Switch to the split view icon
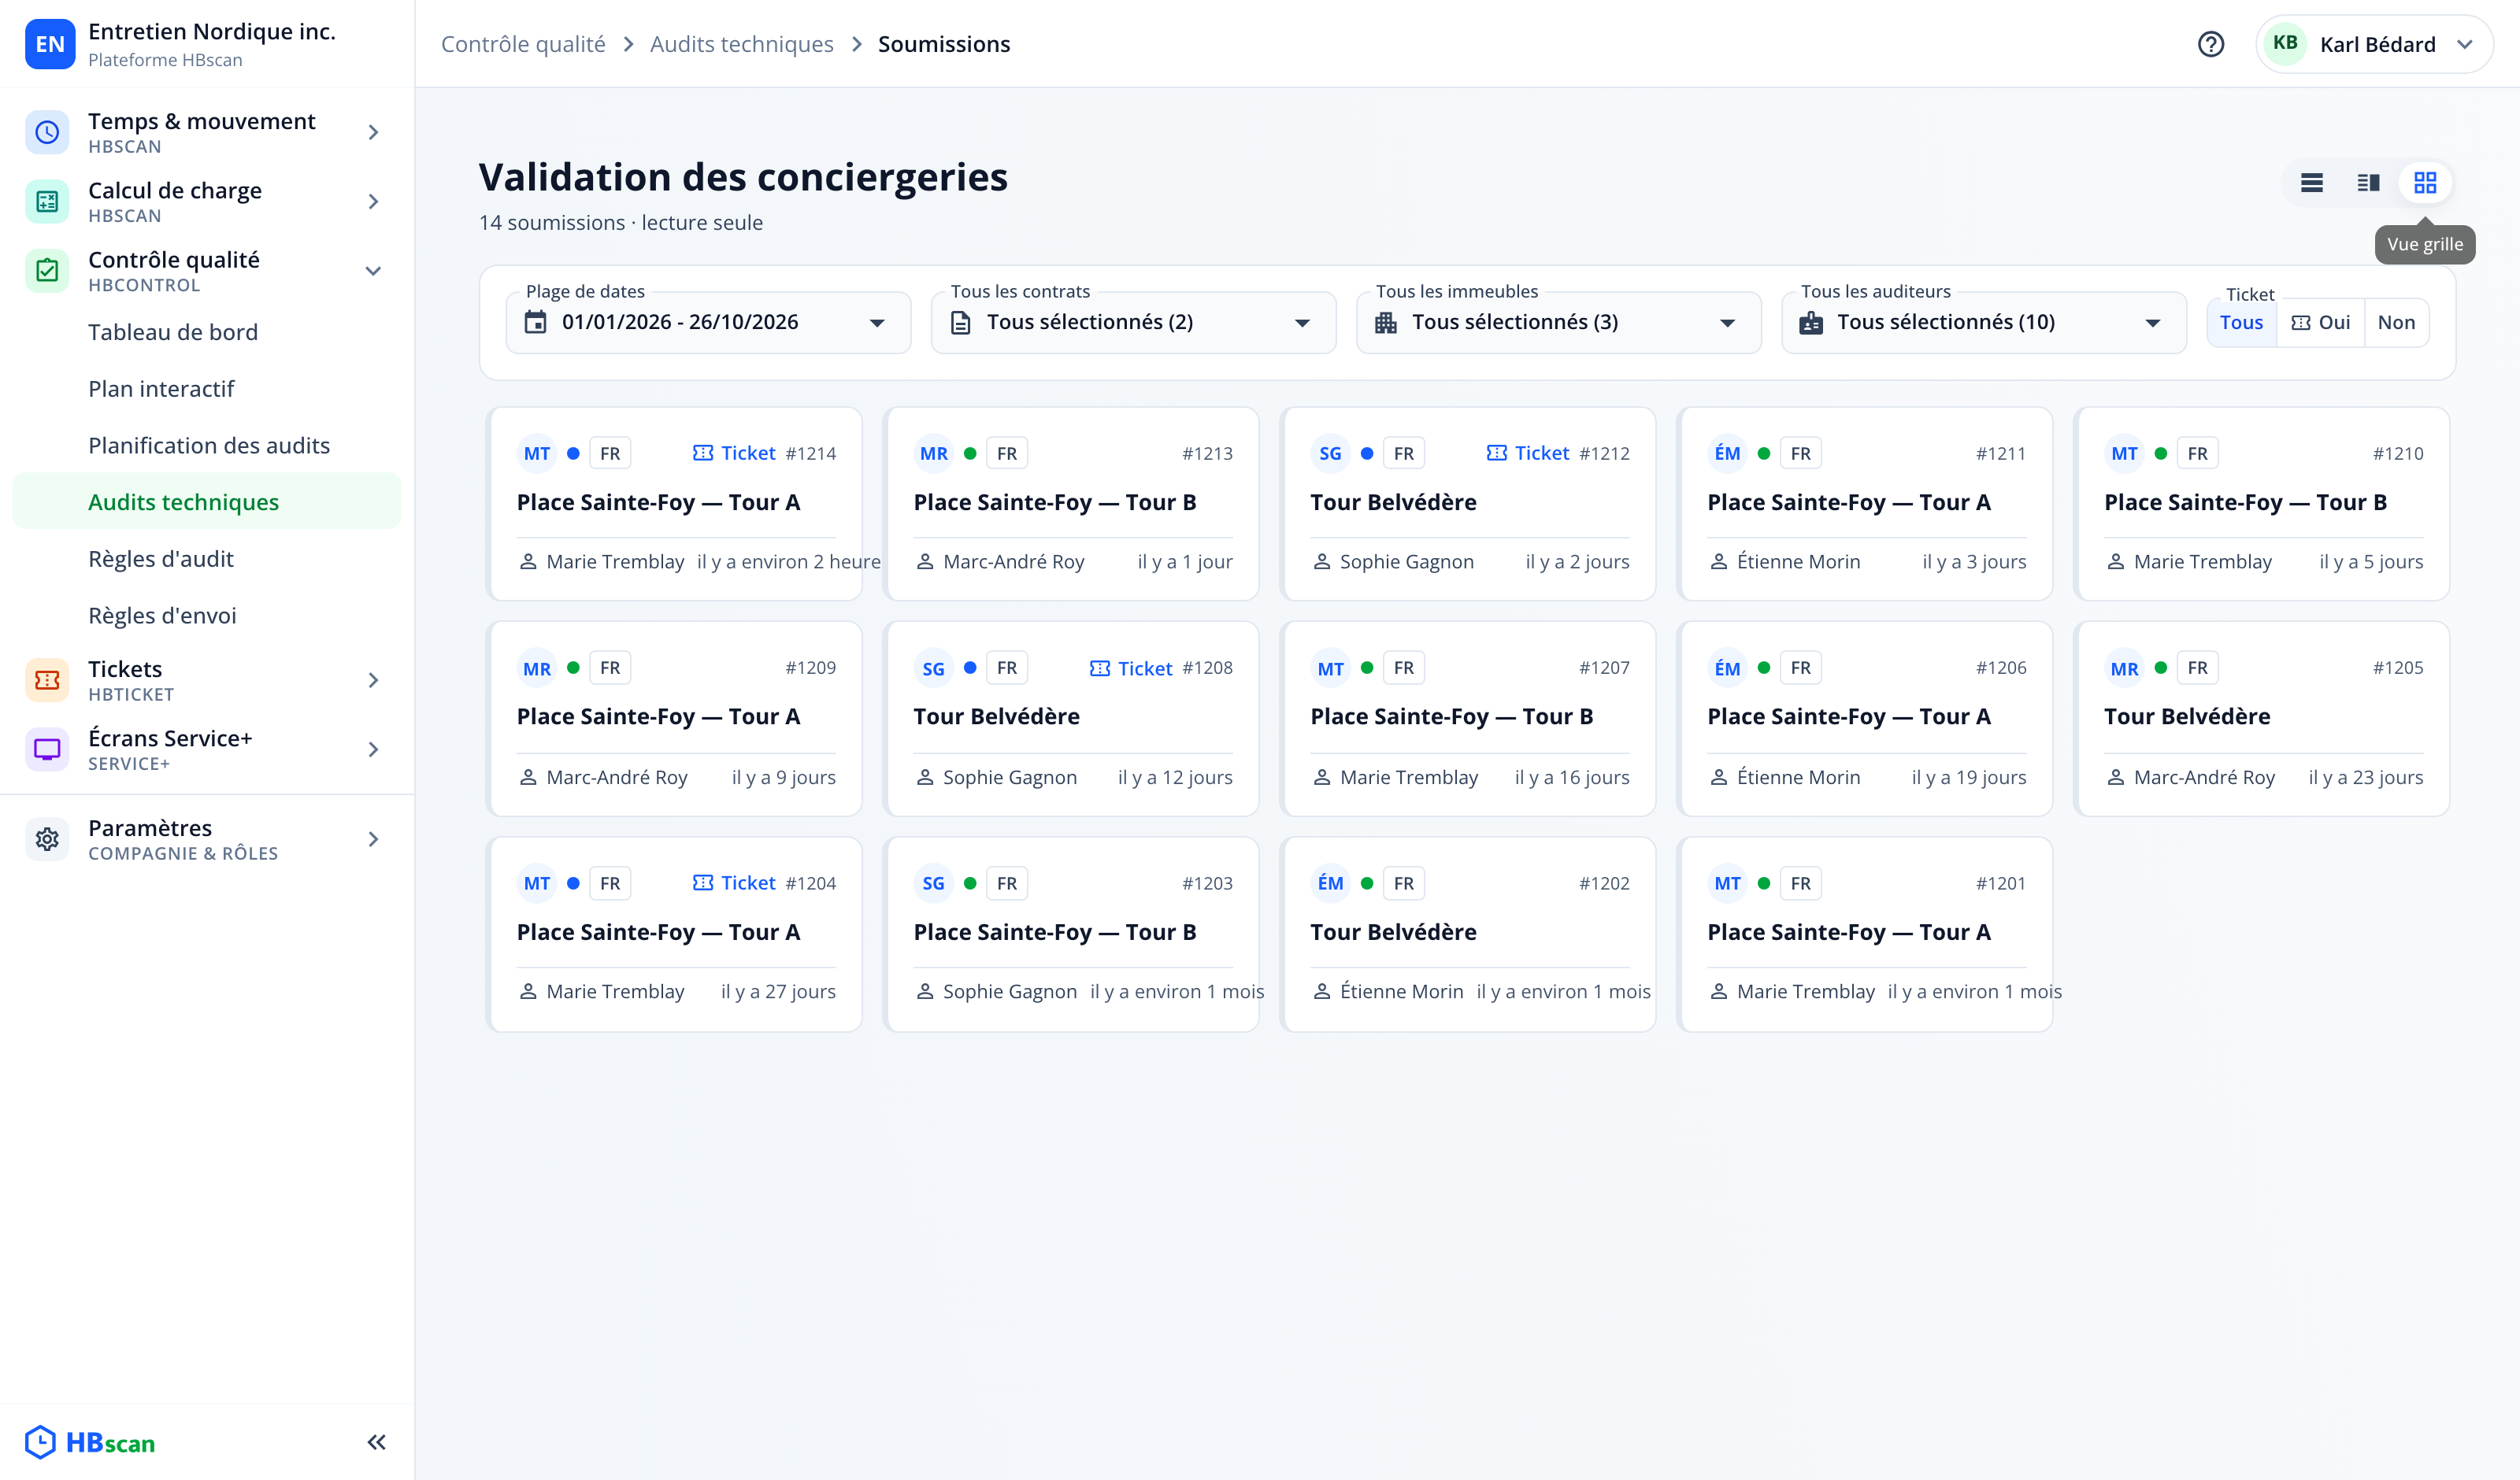 pos(2368,183)
